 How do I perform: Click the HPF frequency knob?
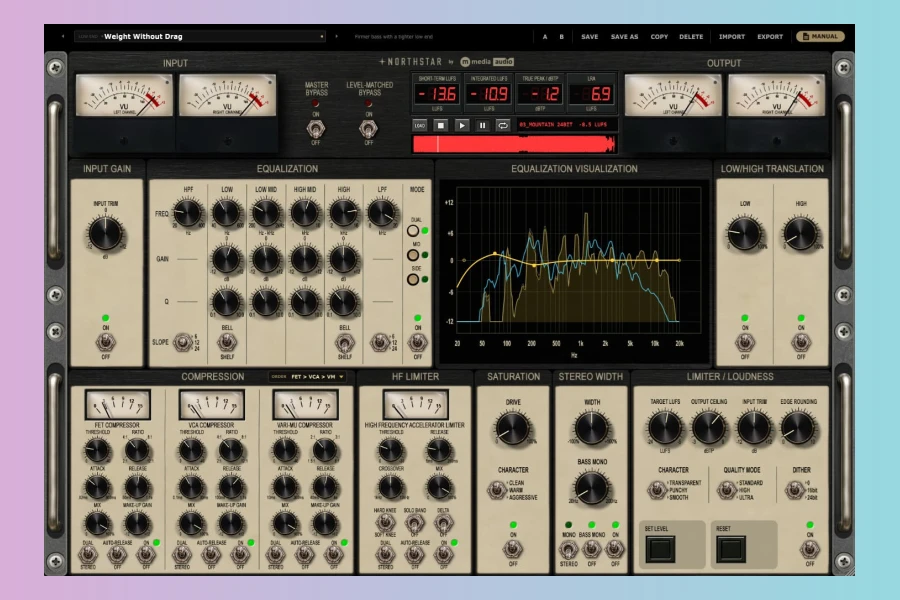[x=188, y=213]
